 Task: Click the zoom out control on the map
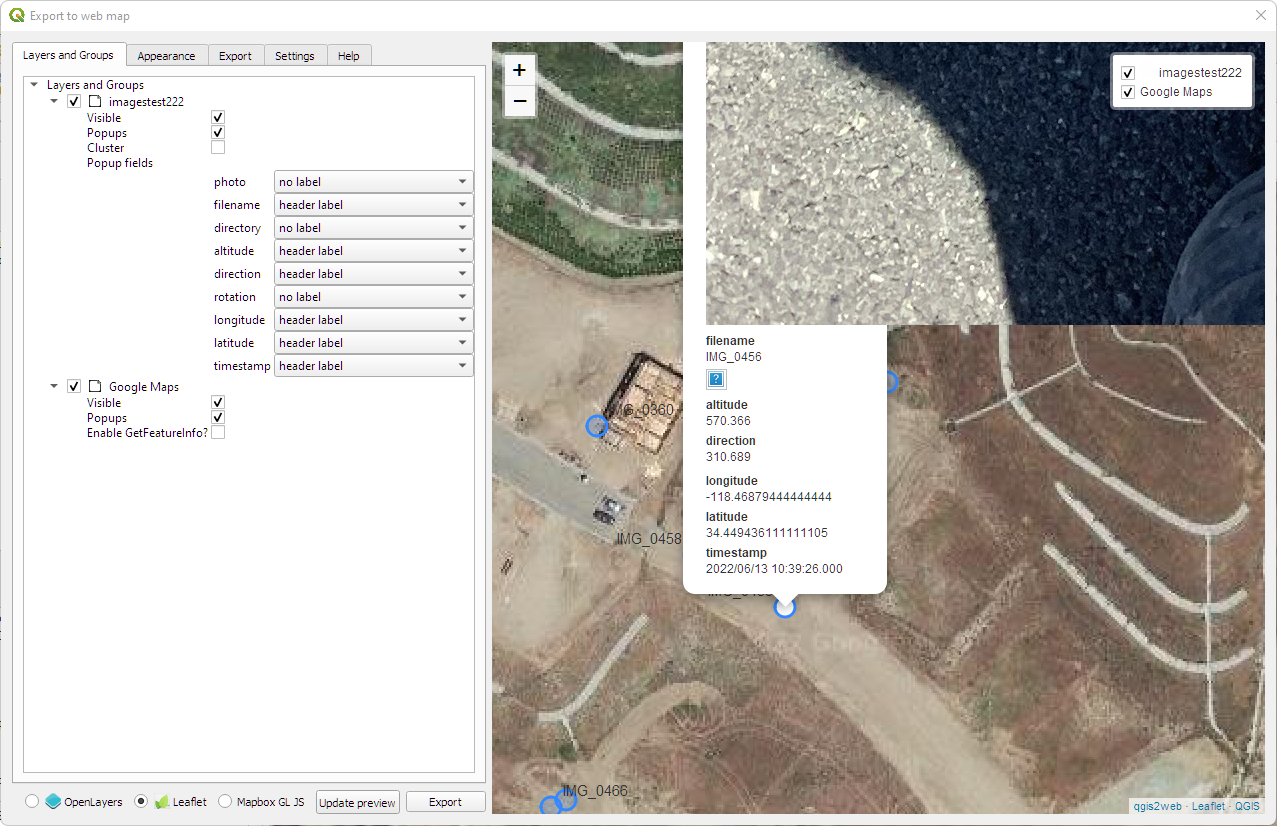click(519, 101)
